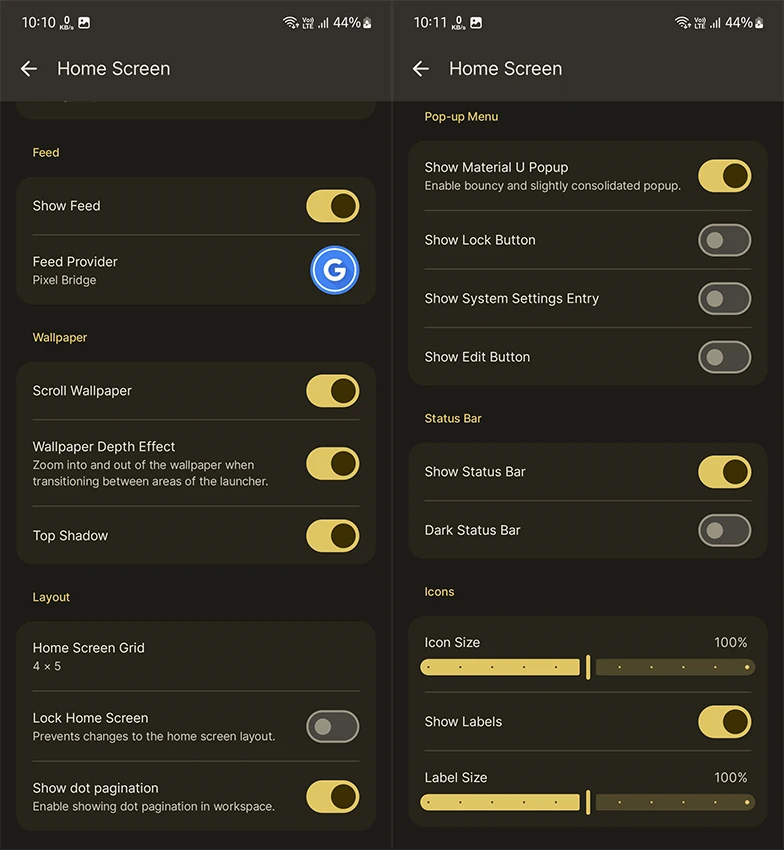Click the Label Size slider handle

pyautogui.click(x=588, y=802)
